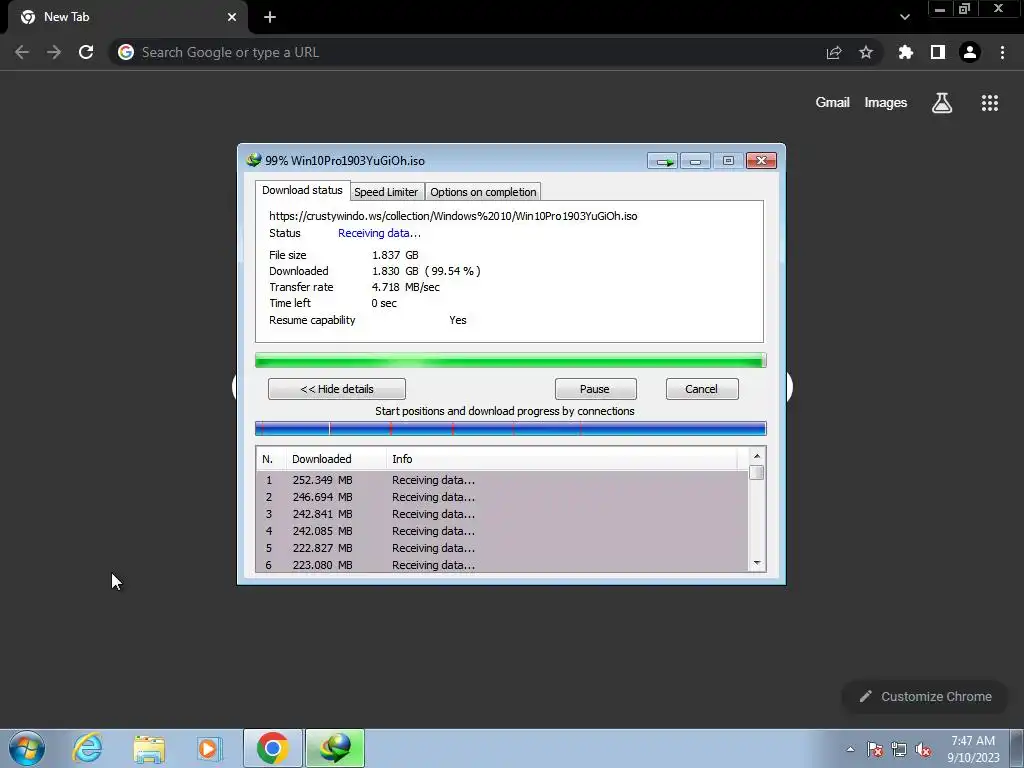The width and height of the screenshot is (1024, 768).
Task: Switch to the Download status tab
Action: [302, 191]
